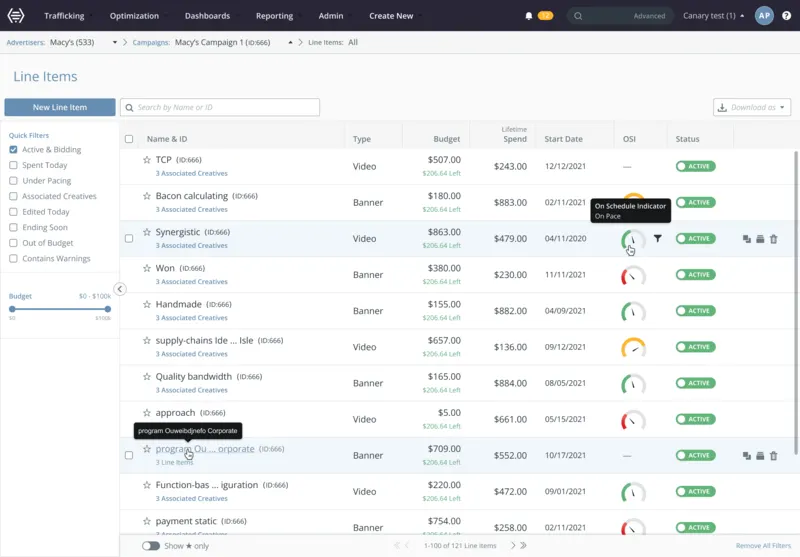Enable the Under Pacing filter
This screenshot has width=800, height=557.
(13, 181)
